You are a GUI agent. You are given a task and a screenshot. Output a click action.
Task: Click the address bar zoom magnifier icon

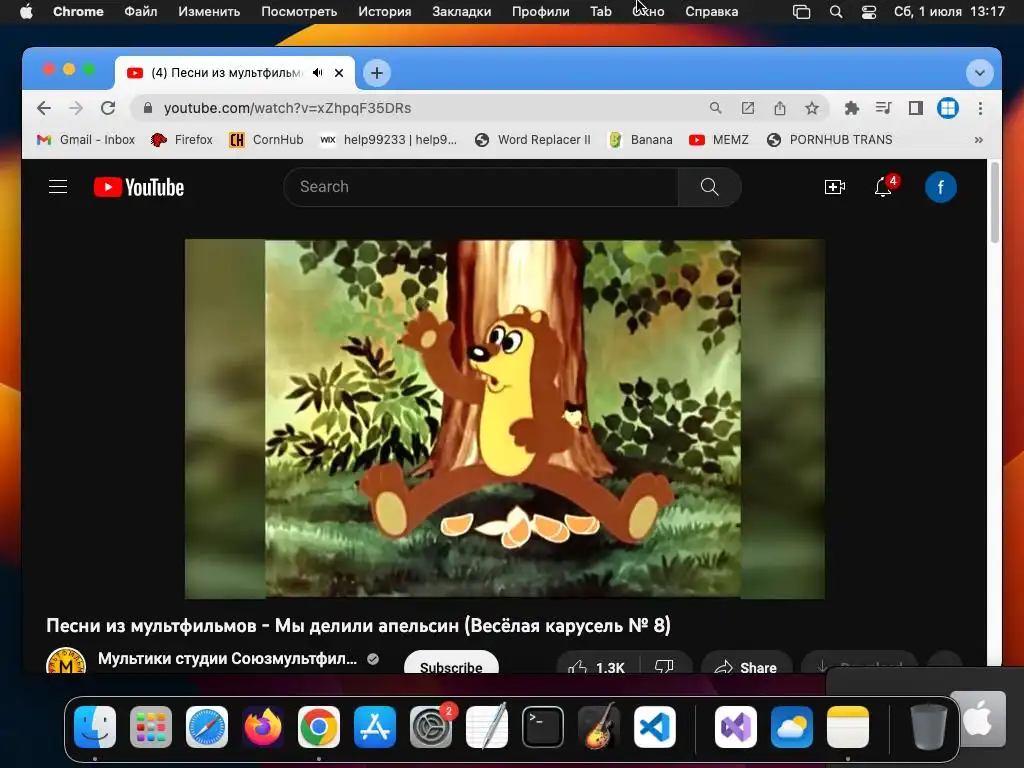coord(716,108)
